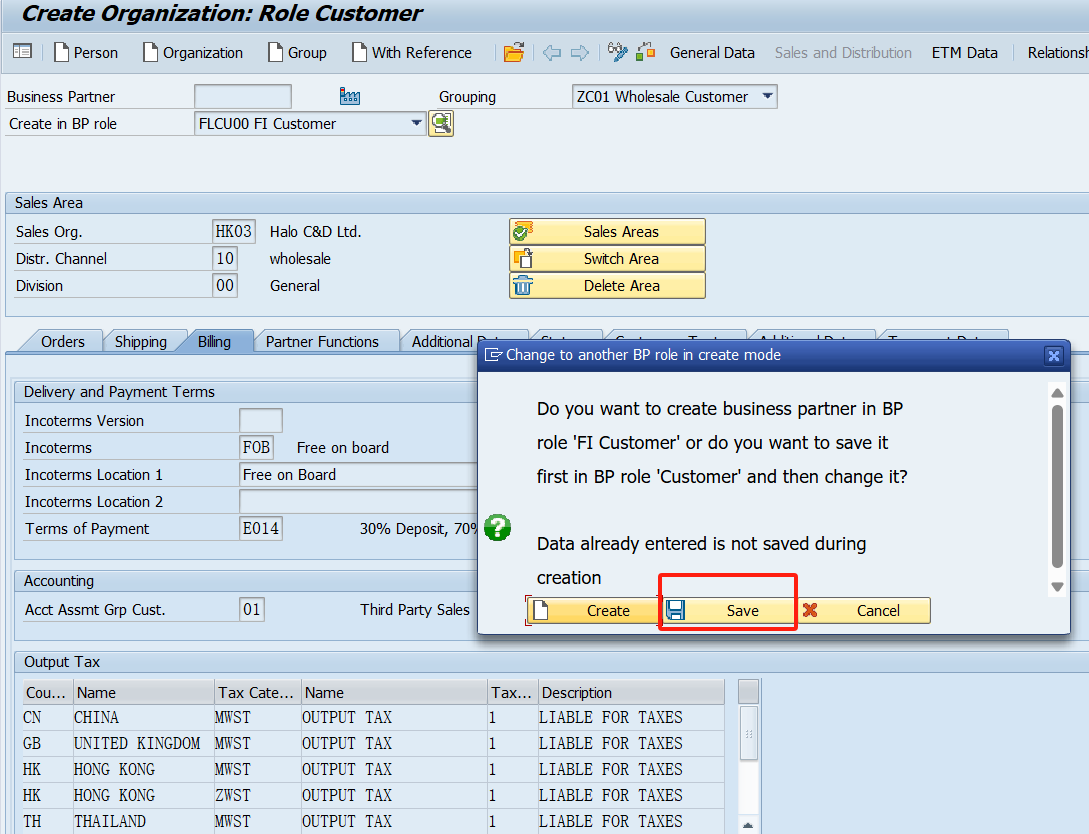Cancel the BP role change dialog
The image size is (1089, 834).
pyautogui.click(x=865, y=611)
